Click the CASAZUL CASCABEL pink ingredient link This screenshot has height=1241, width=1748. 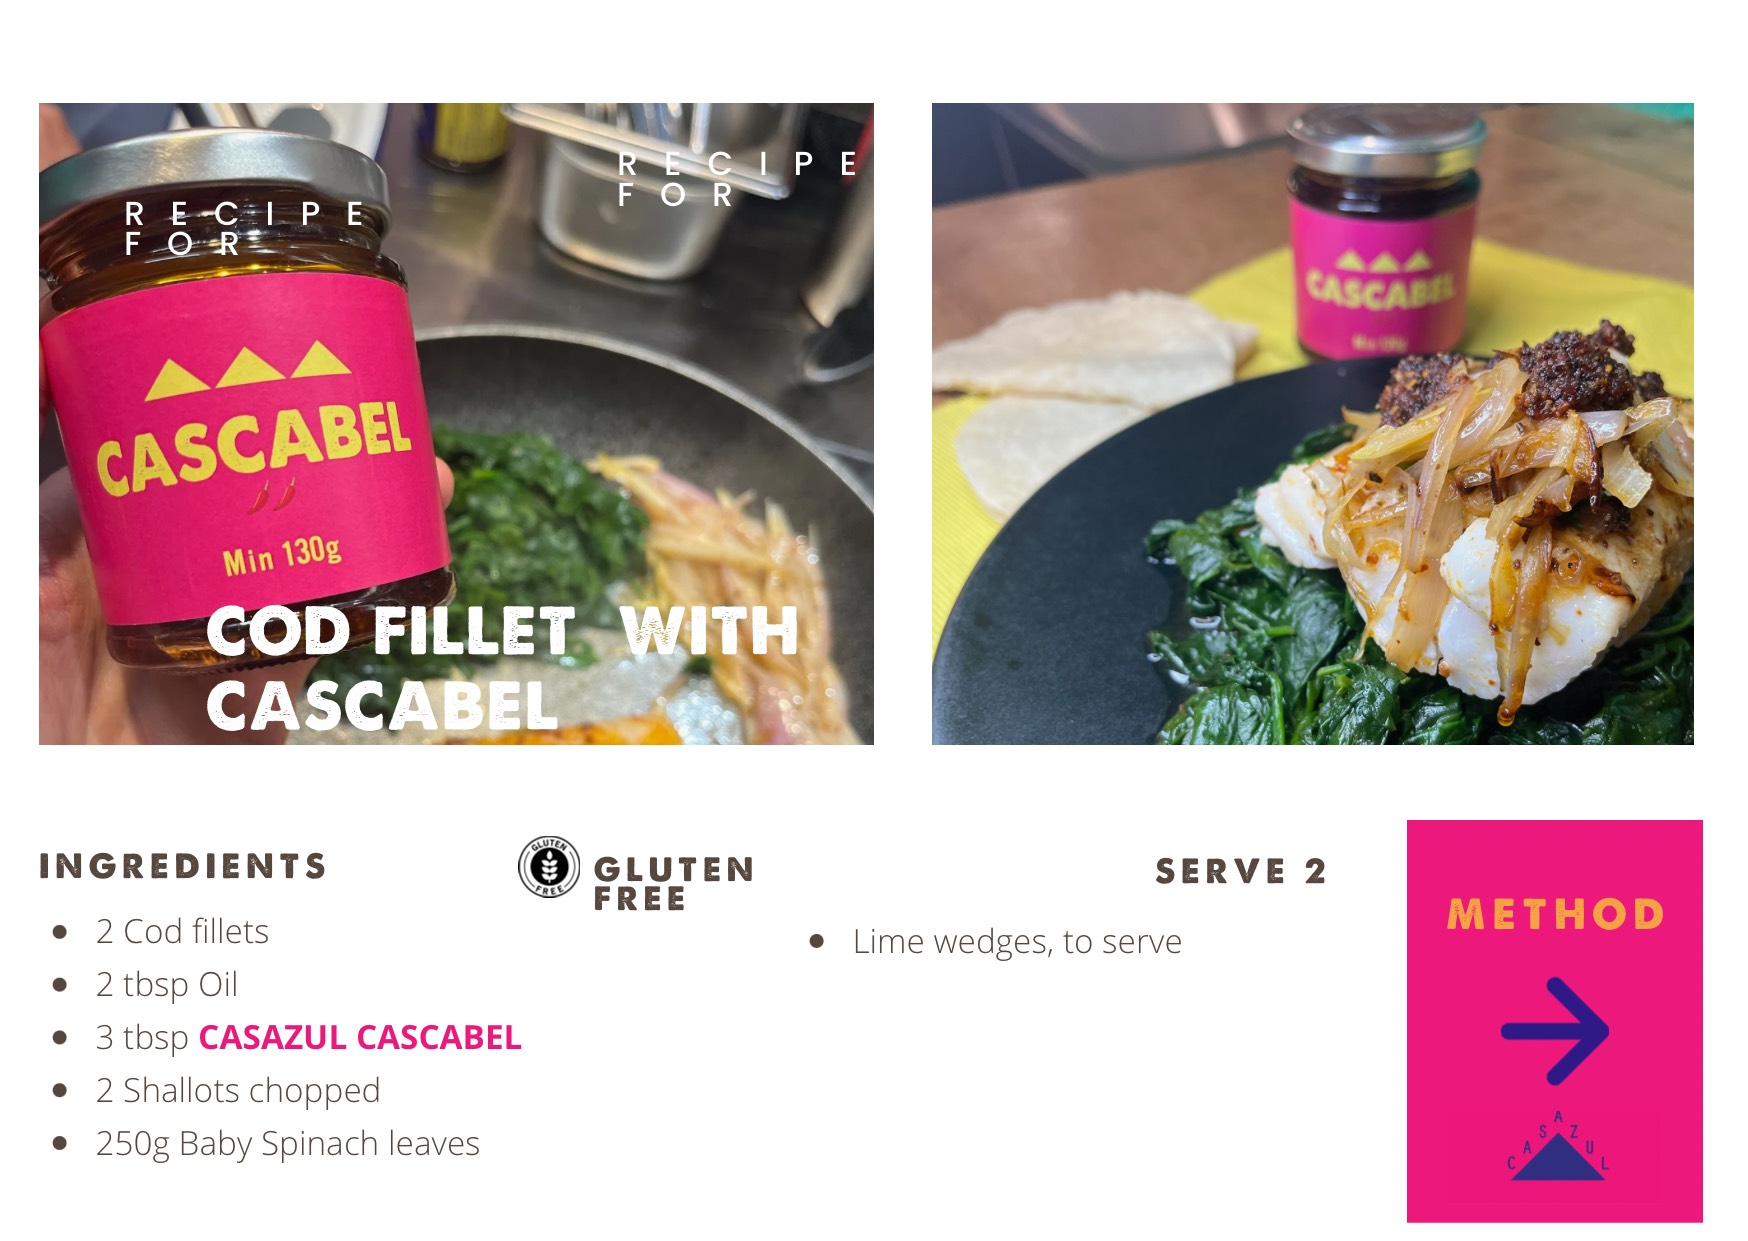360,1037
